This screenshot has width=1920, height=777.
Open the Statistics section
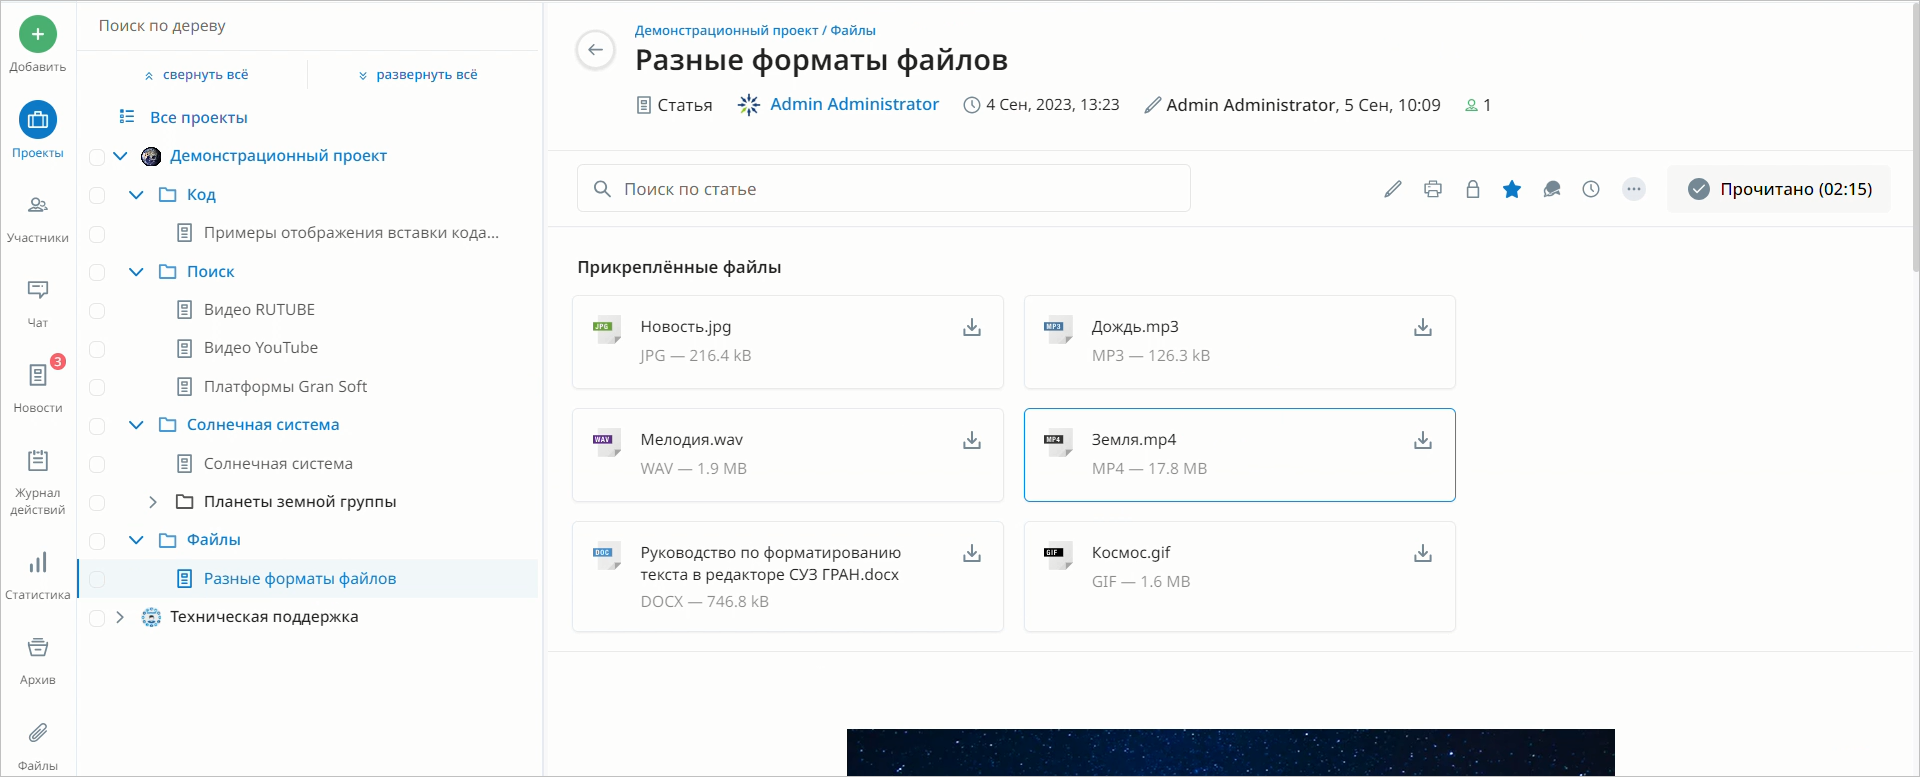[x=38, y=575]
